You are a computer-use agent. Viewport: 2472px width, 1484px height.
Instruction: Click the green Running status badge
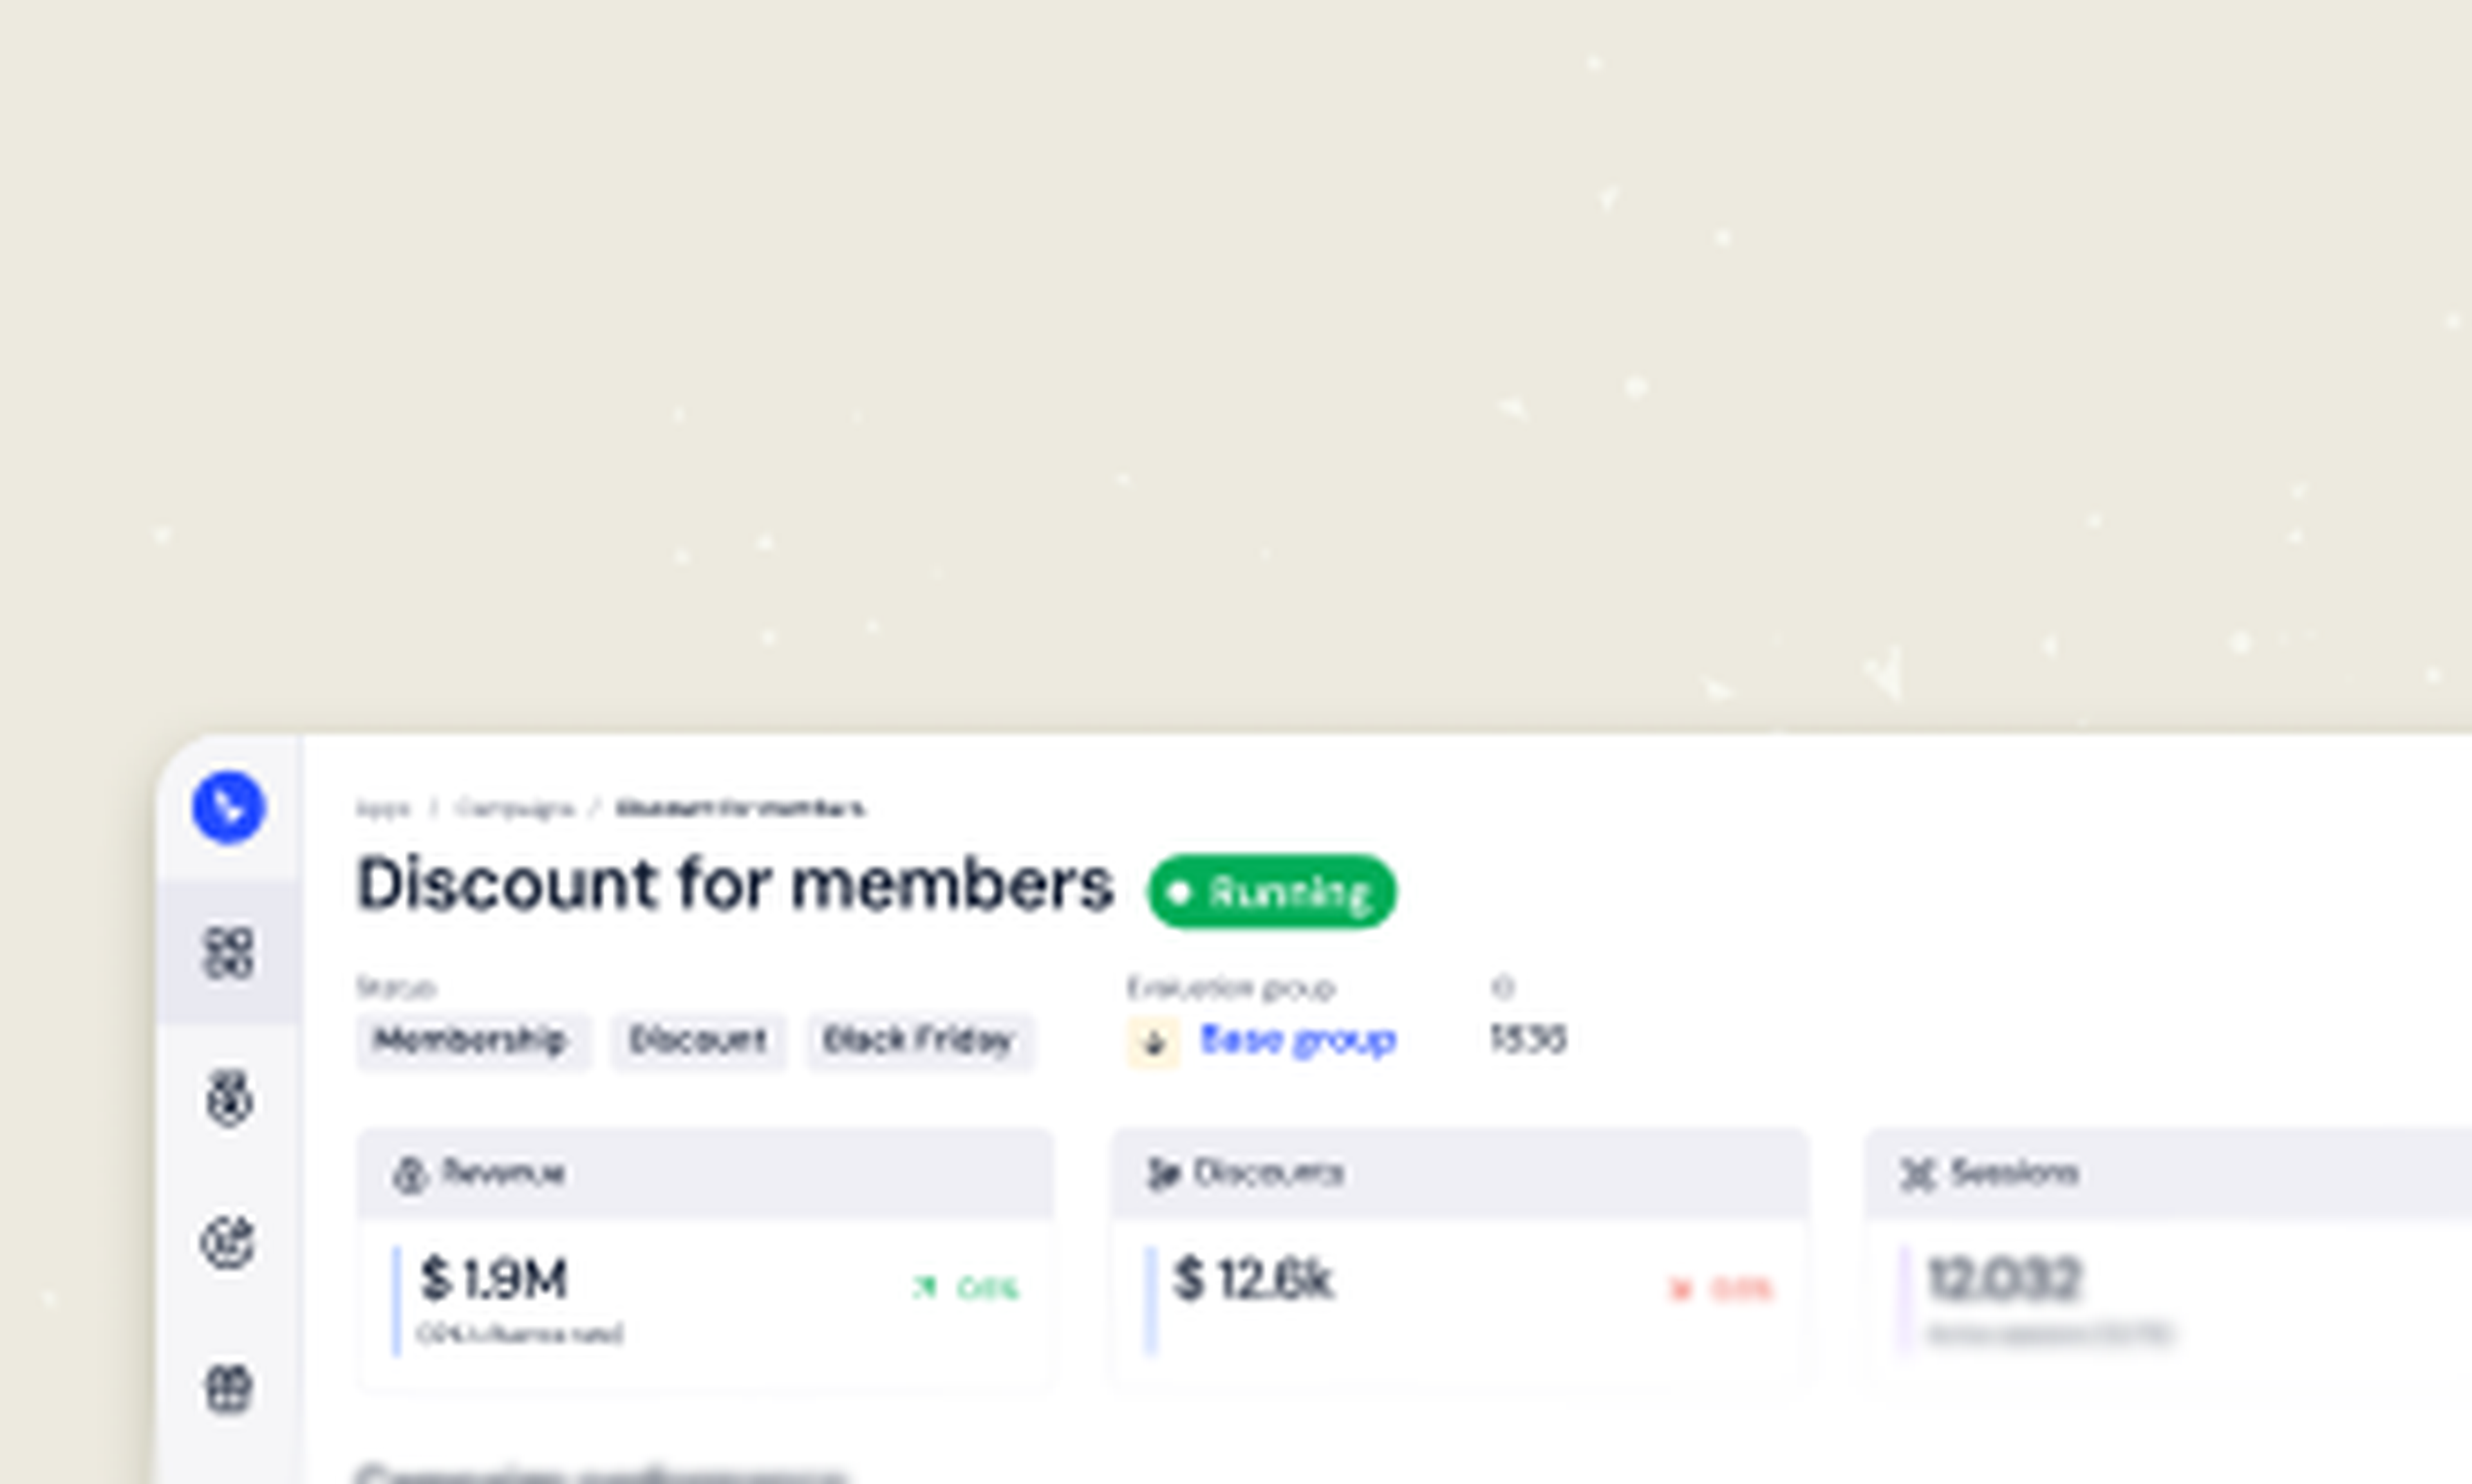1271,891
